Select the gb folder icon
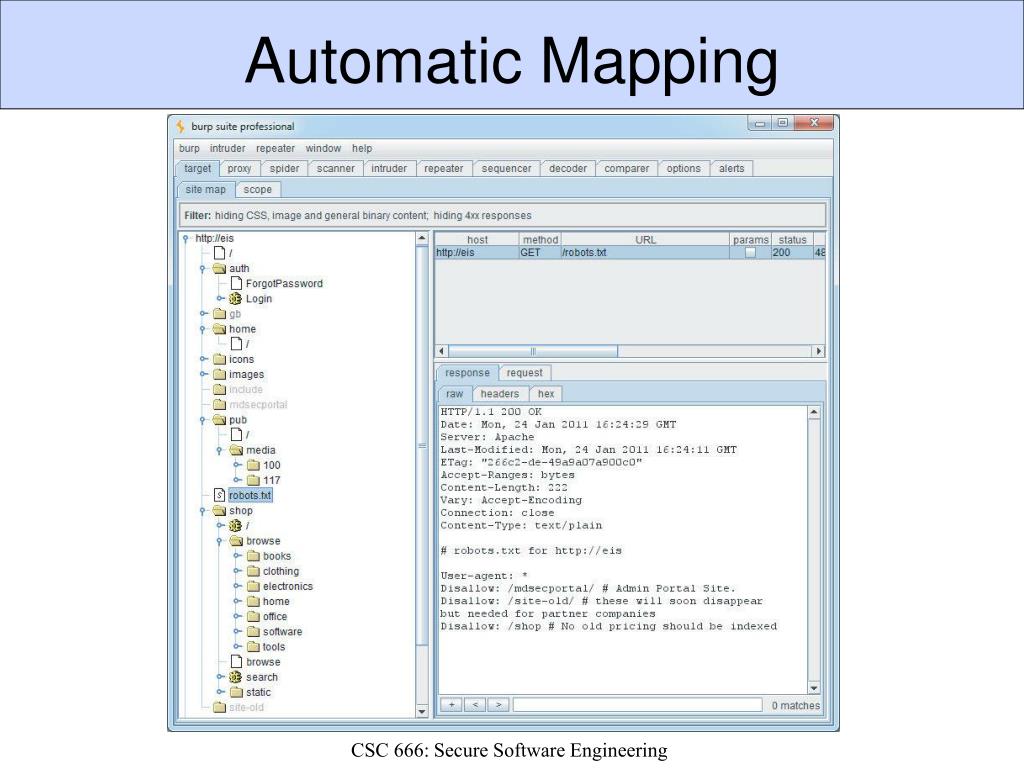The width and height of the screenshot is (1024, 768). pos(219,313)
